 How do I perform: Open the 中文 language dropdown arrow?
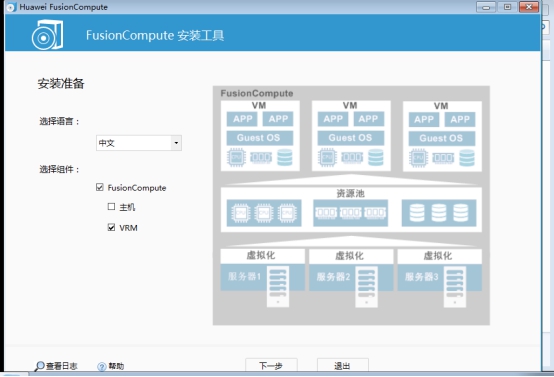[176, 143]
